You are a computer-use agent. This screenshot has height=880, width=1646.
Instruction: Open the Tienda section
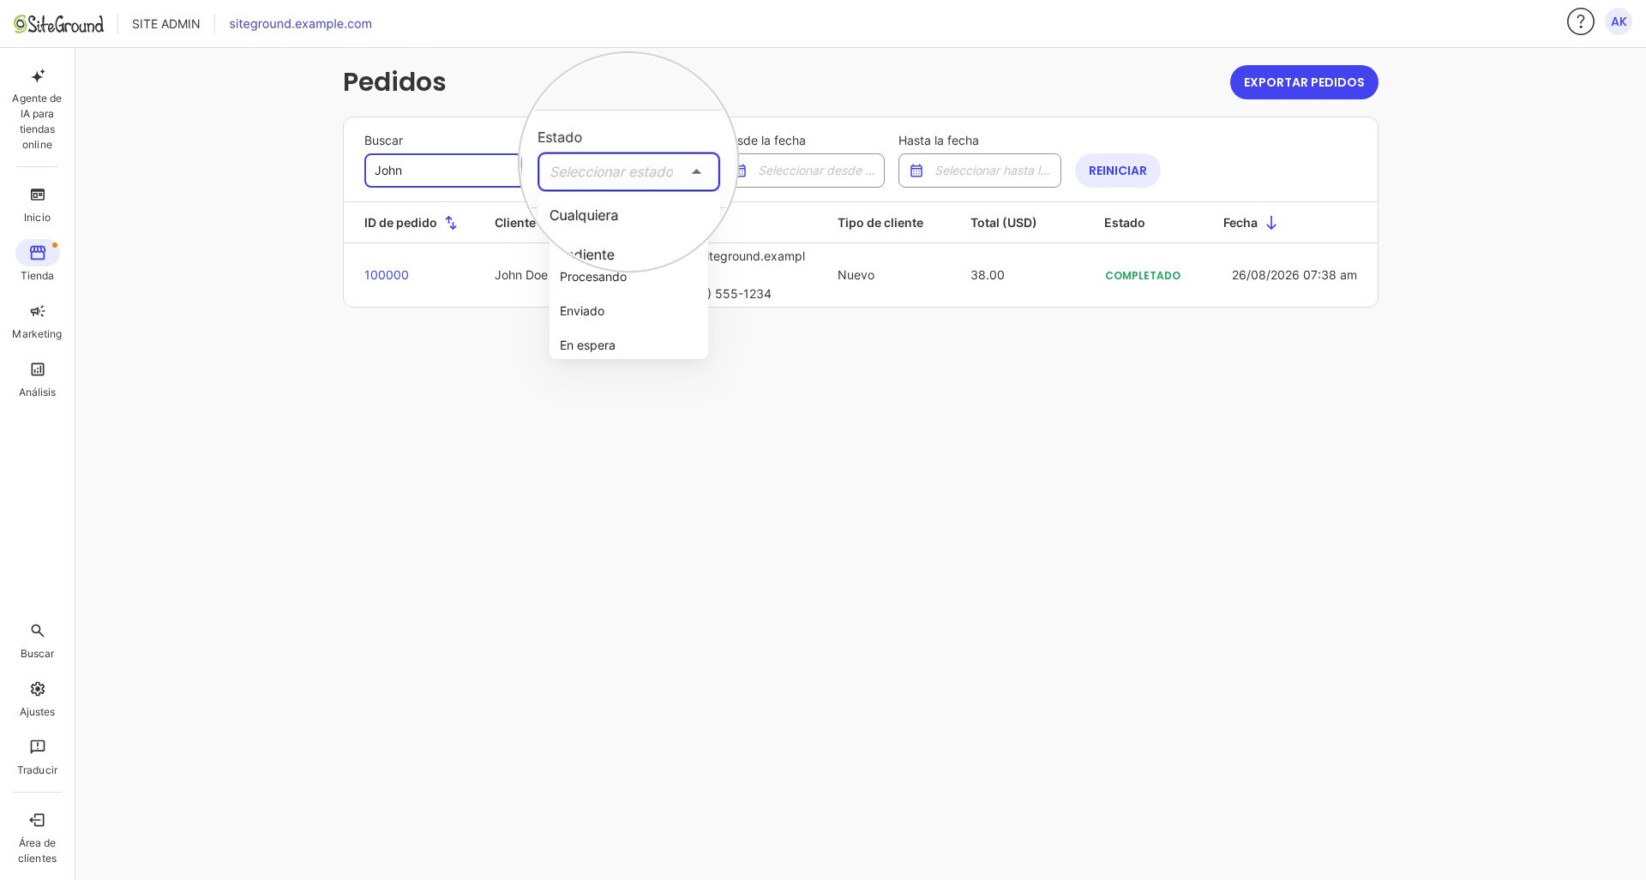37,262
